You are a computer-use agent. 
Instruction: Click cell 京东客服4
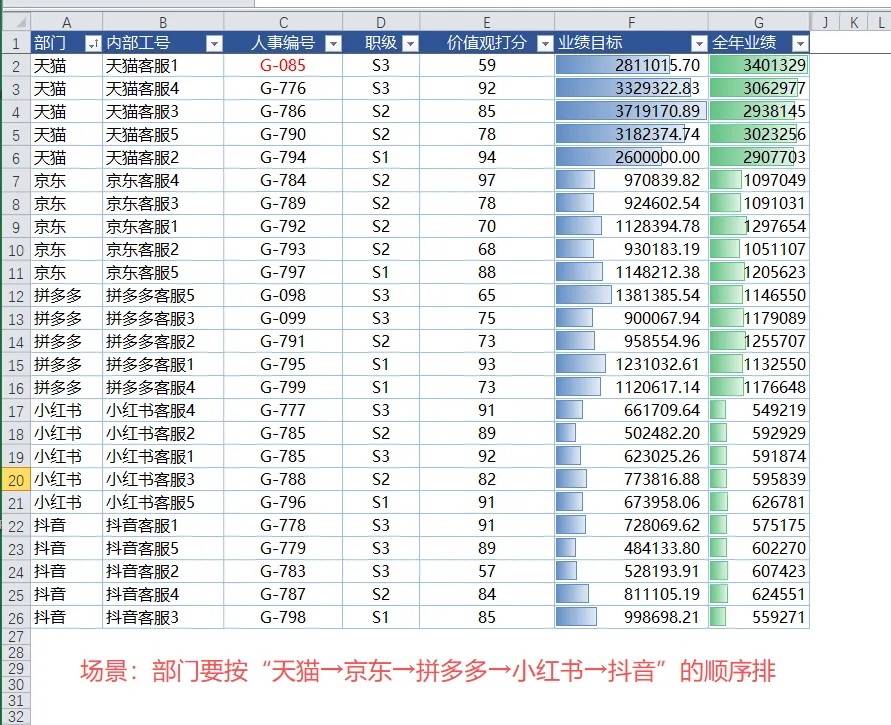[163, 181]
